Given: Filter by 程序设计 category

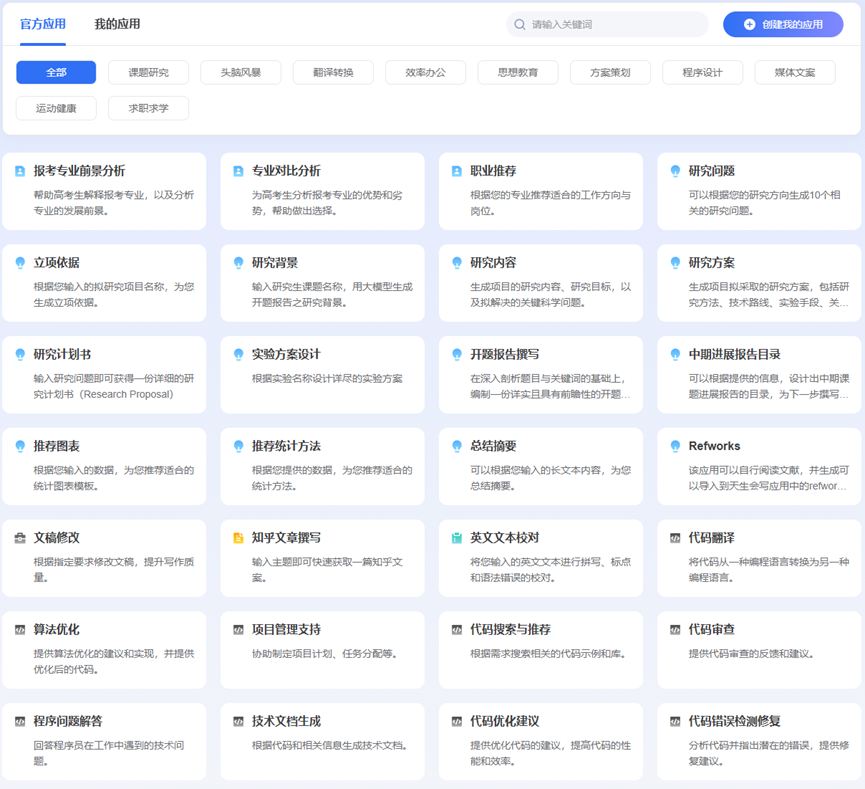Looking at the screenshot, I should point(702,72).
